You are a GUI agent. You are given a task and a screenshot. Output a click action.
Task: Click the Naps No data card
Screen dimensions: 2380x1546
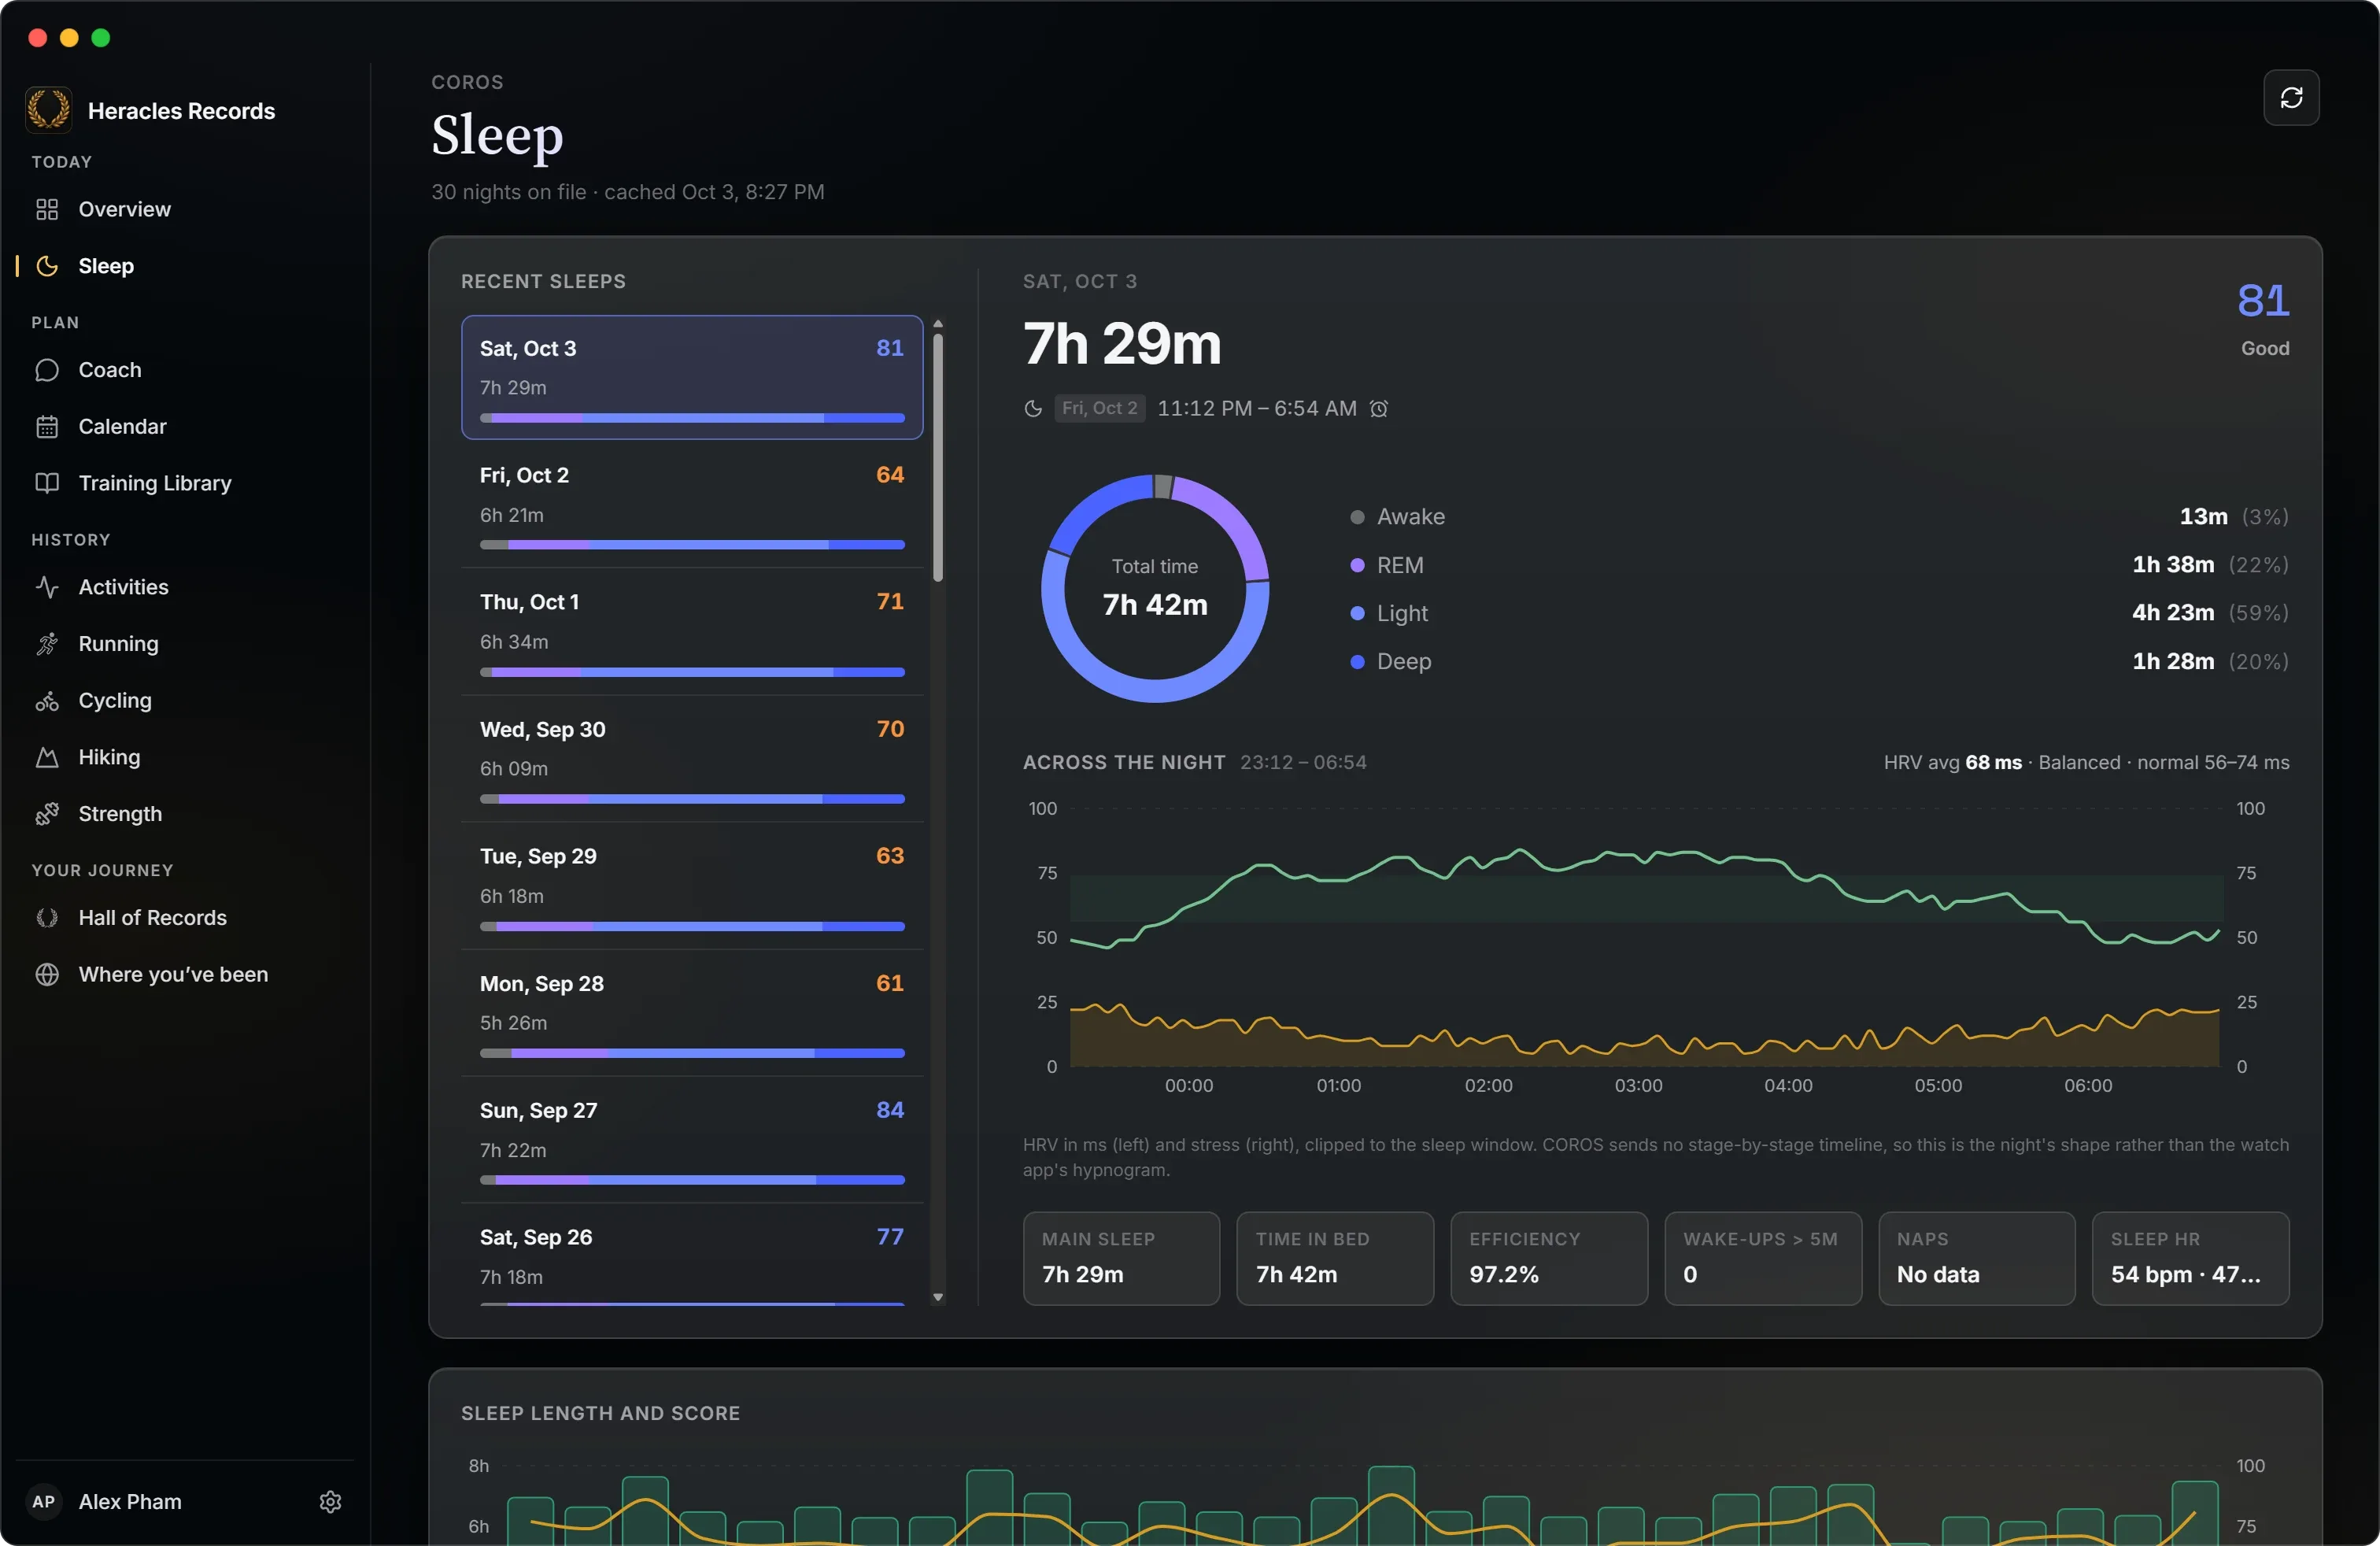pyautogui.click(x=1977, y=1258)
